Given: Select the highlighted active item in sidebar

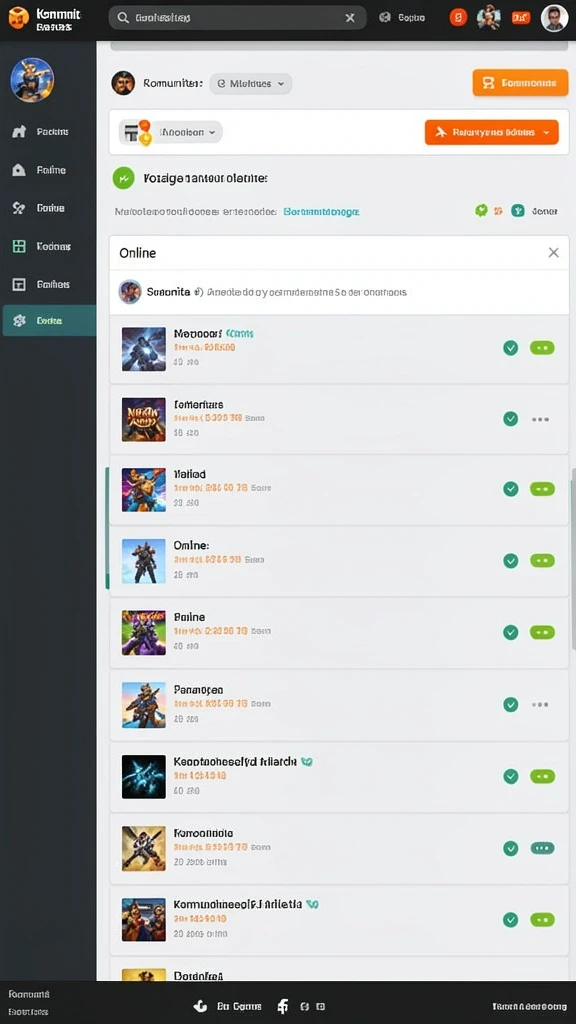Looking at the screenshot, I should pos(49,321).
